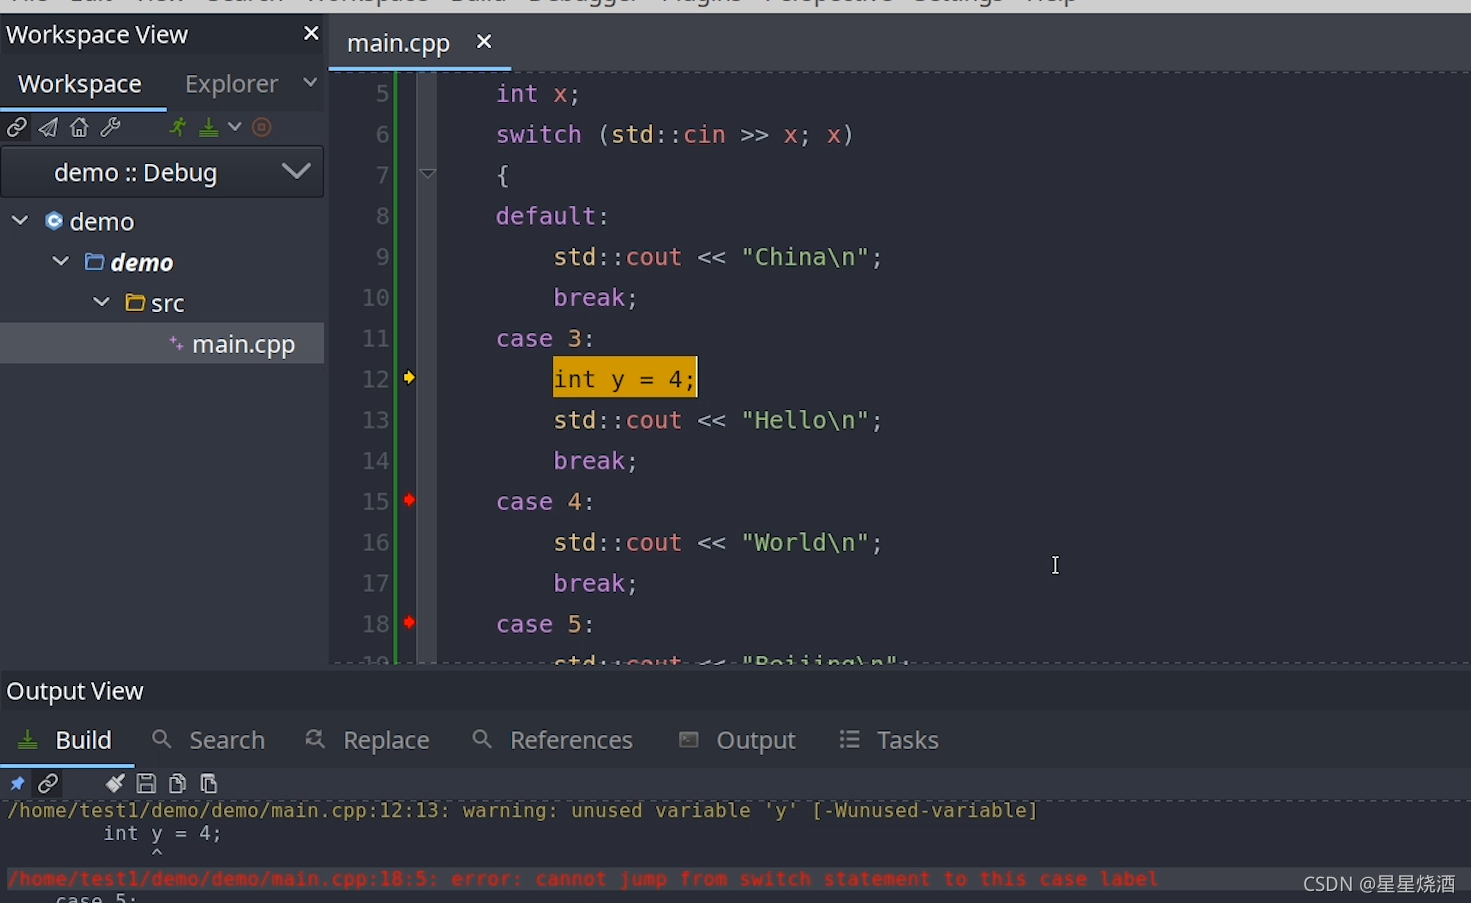Click the unused variable 'y' warning line

[522, 810]
